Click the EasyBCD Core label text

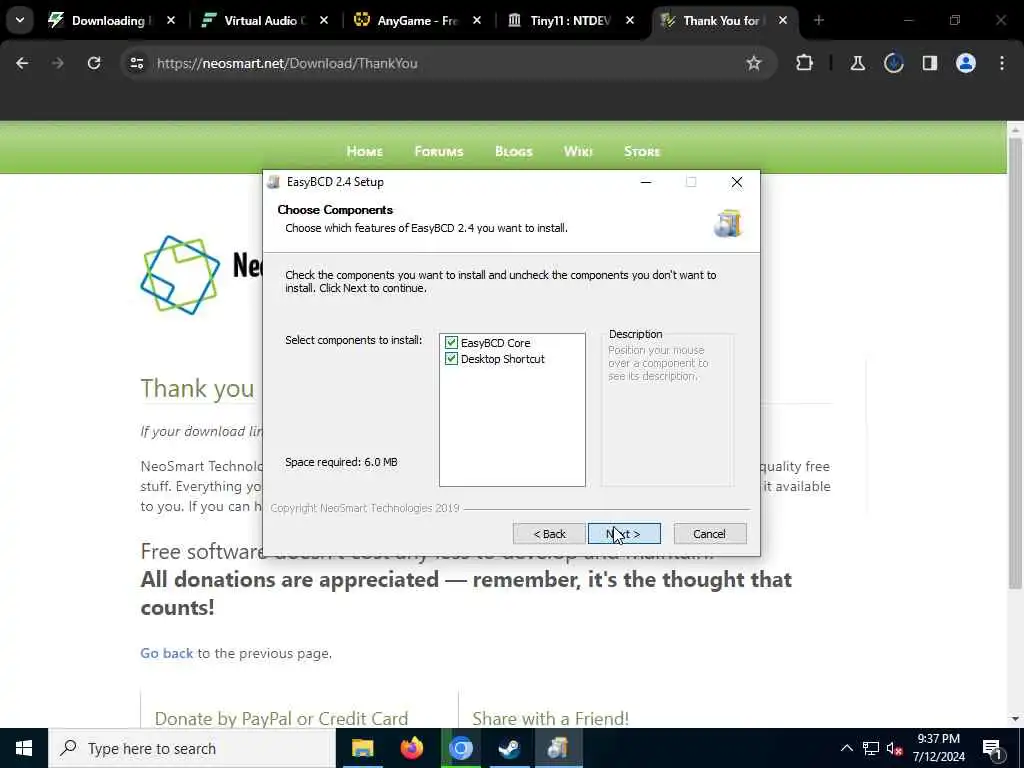click(495, 343)
